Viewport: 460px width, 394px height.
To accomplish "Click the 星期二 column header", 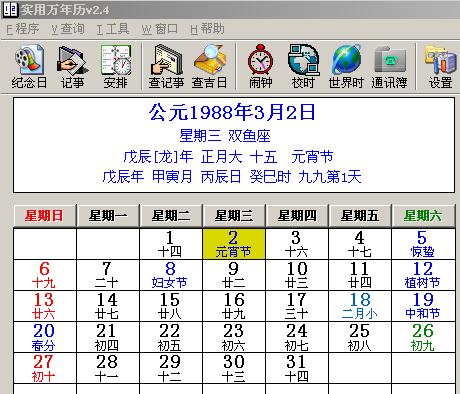I will click(x=171, y=216).
